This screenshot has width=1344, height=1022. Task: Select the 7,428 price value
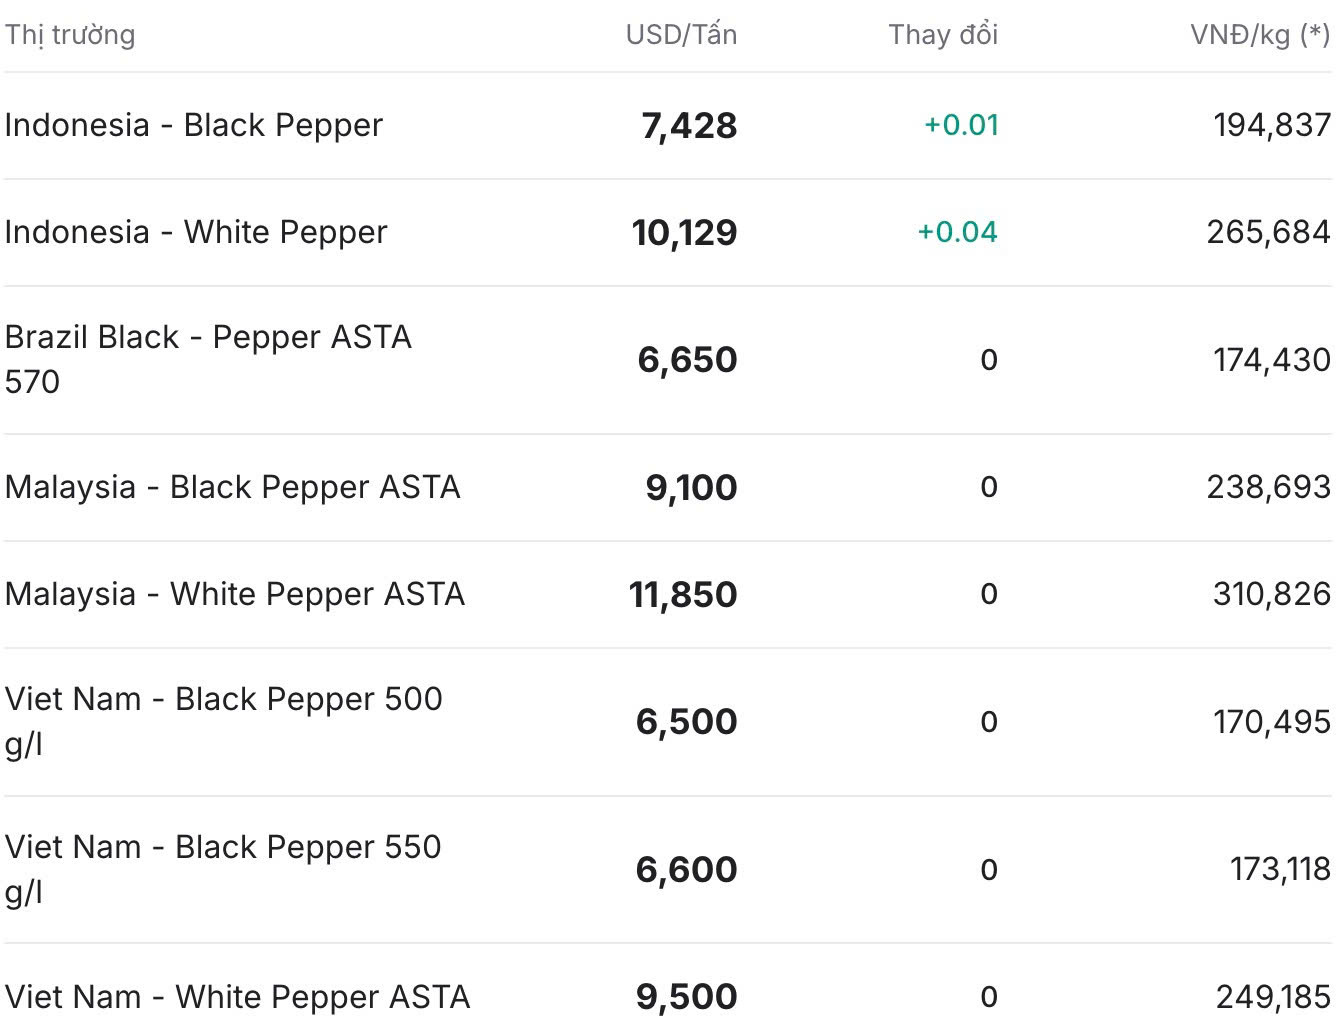(689, 126)
